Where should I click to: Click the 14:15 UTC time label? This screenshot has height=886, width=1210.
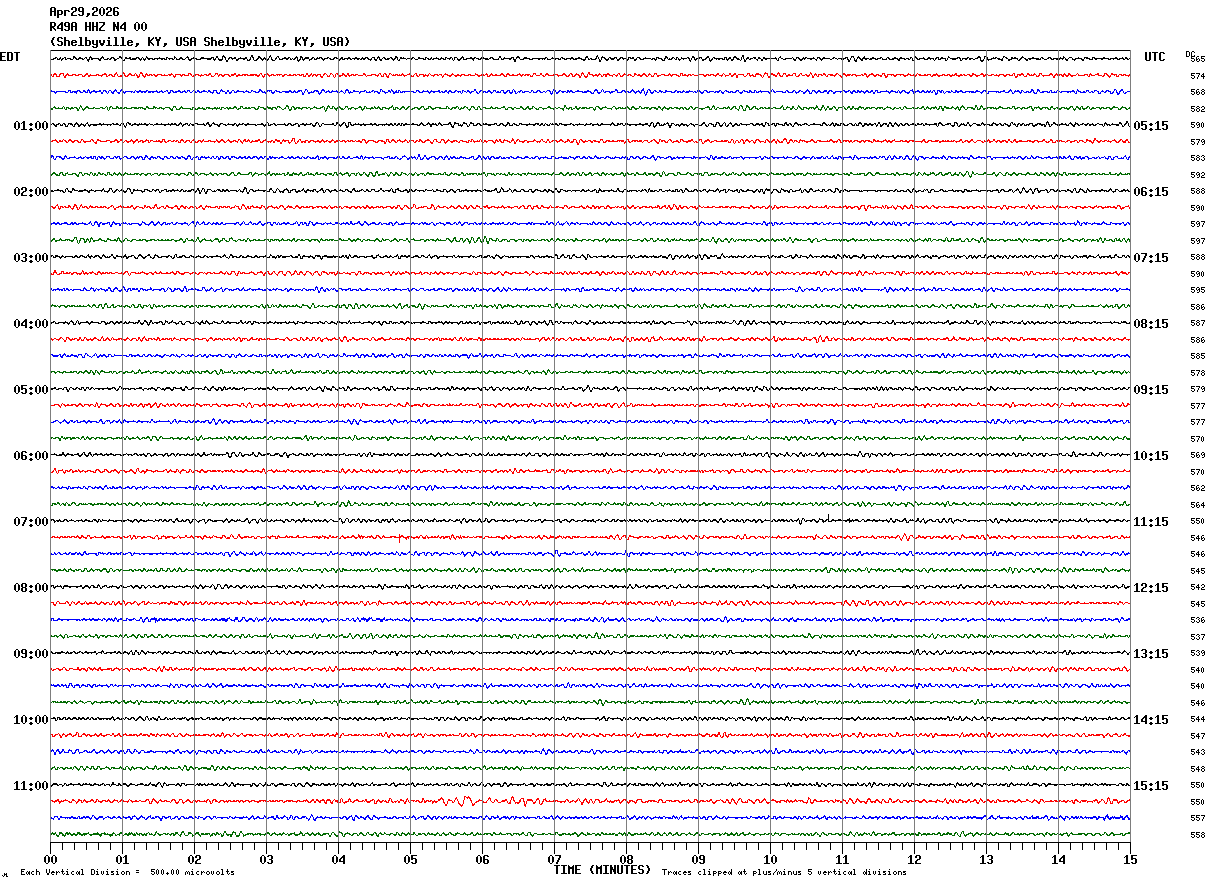(1150, 720)
